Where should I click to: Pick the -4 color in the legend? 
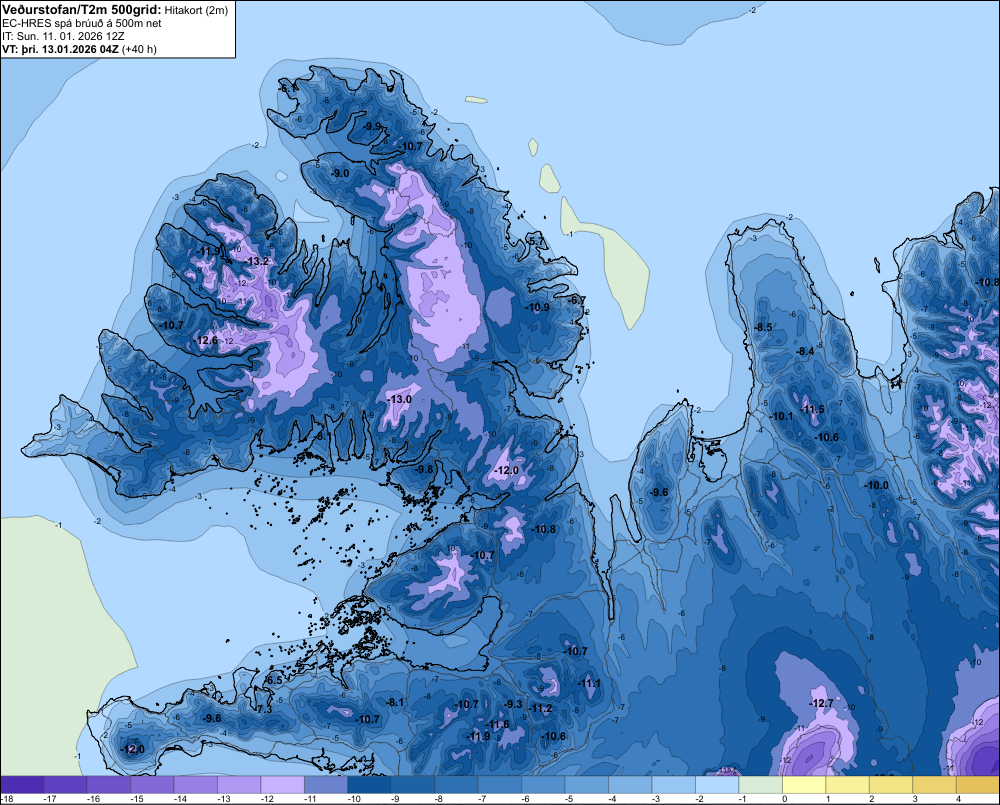click(x=629, y=785)
